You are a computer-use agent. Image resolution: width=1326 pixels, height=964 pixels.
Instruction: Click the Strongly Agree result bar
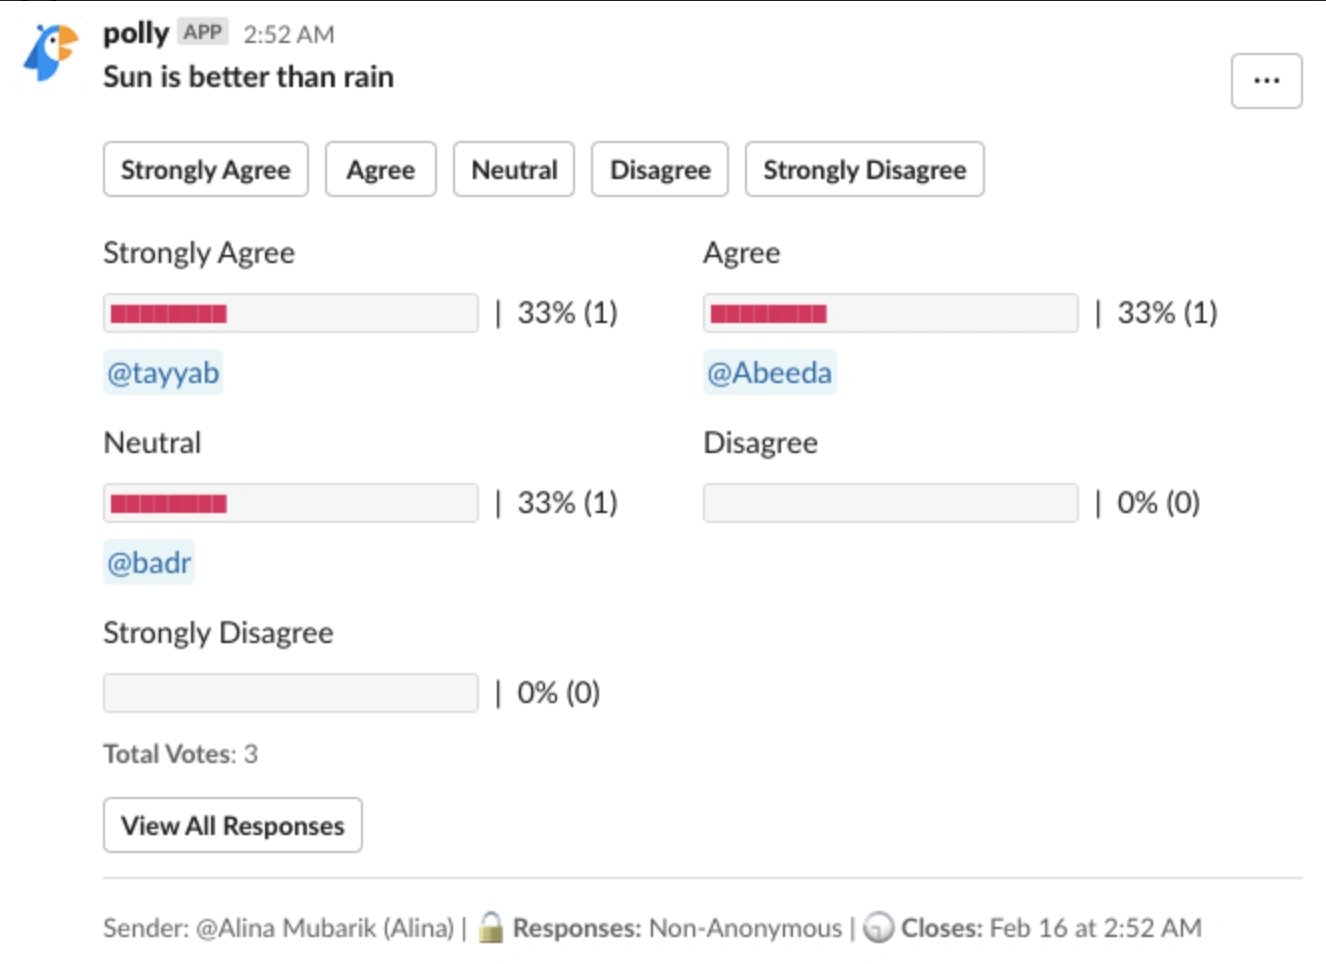(290, 313)
